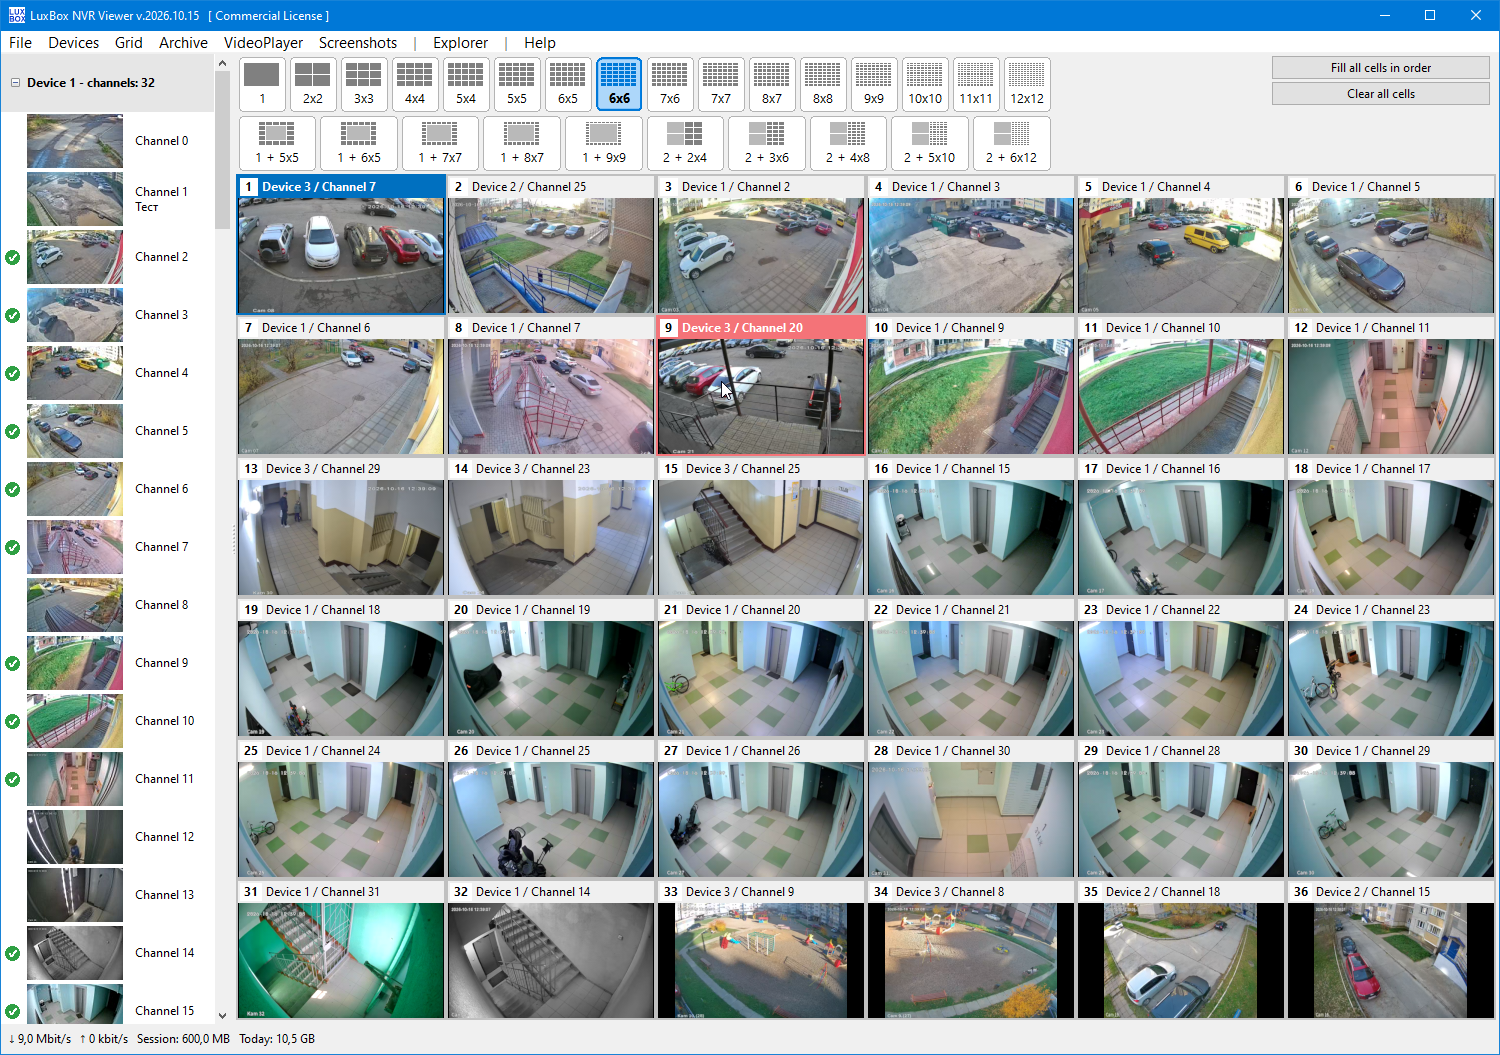The height and width of the screenshot is (1055, 1500).
Task: Select the 10x10 grid layout
Action: (x=925, y=84)
